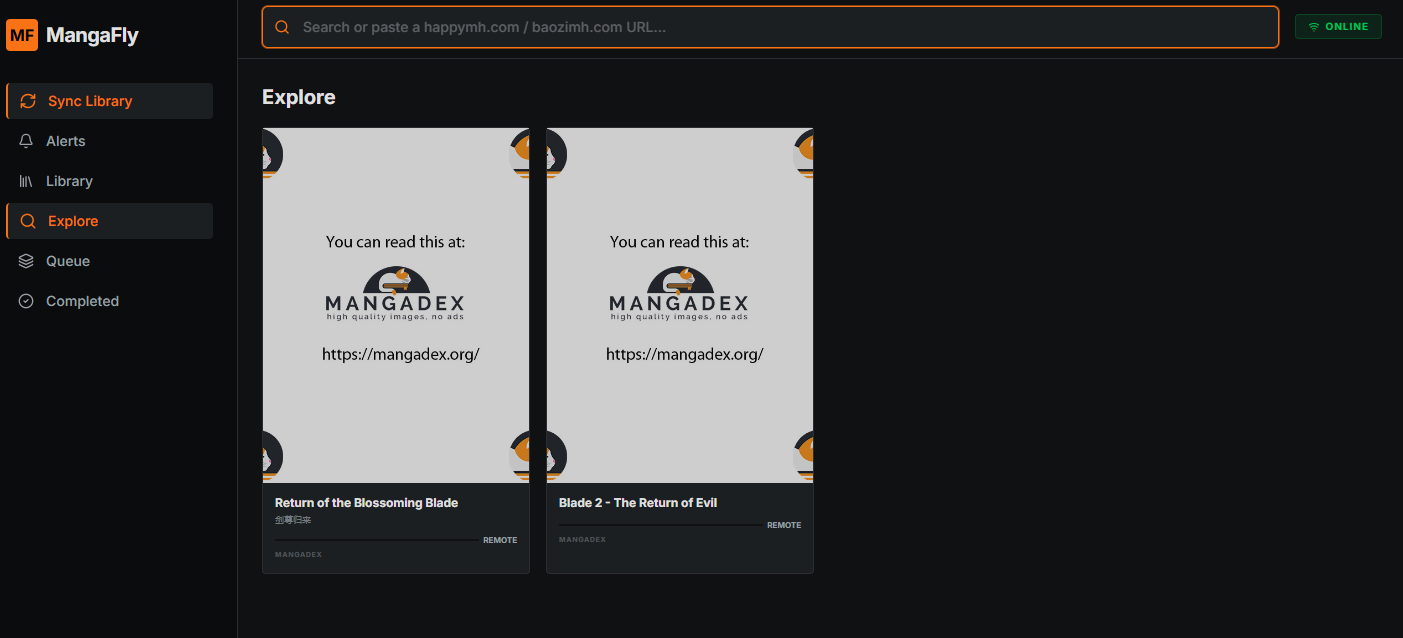1403x638 pixels.
Task: Select the Queue stacked-layers icon
Action: [x=26, y=260]
